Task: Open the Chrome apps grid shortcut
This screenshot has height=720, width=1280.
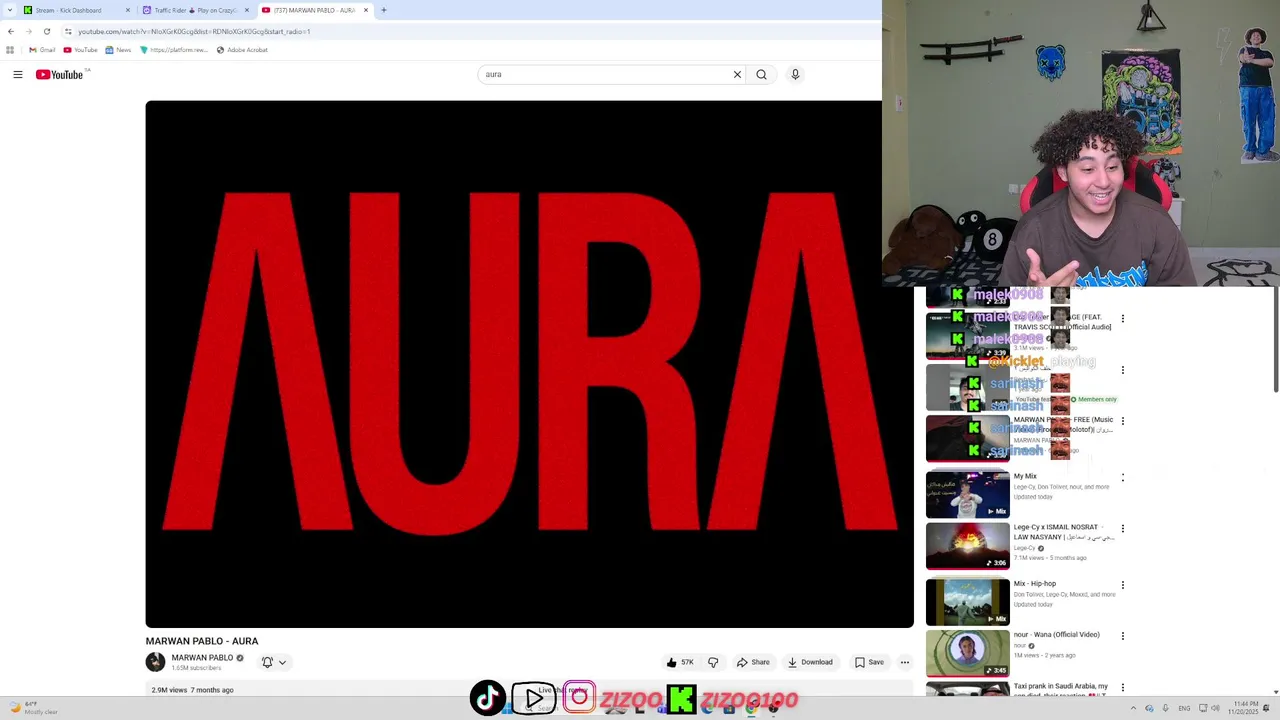Action: [10, 50]
